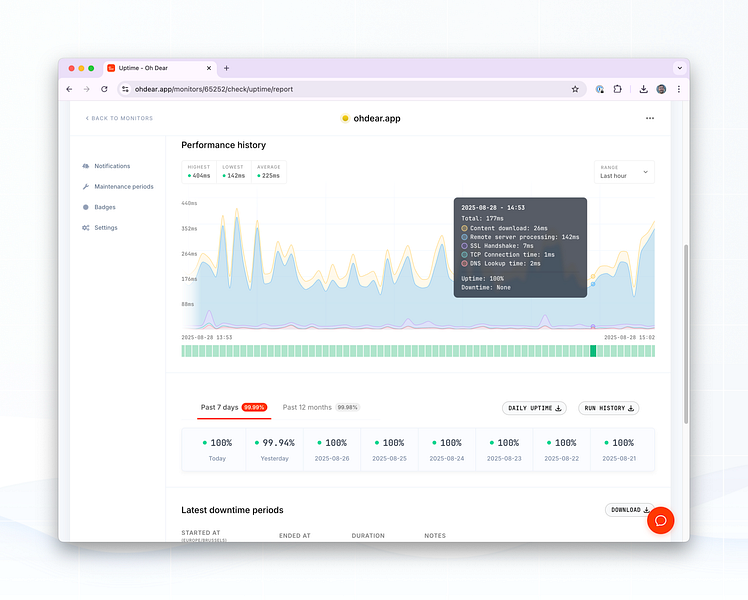Open the red chat support bubble
This screenshot has width=748, height=600.
661,520
